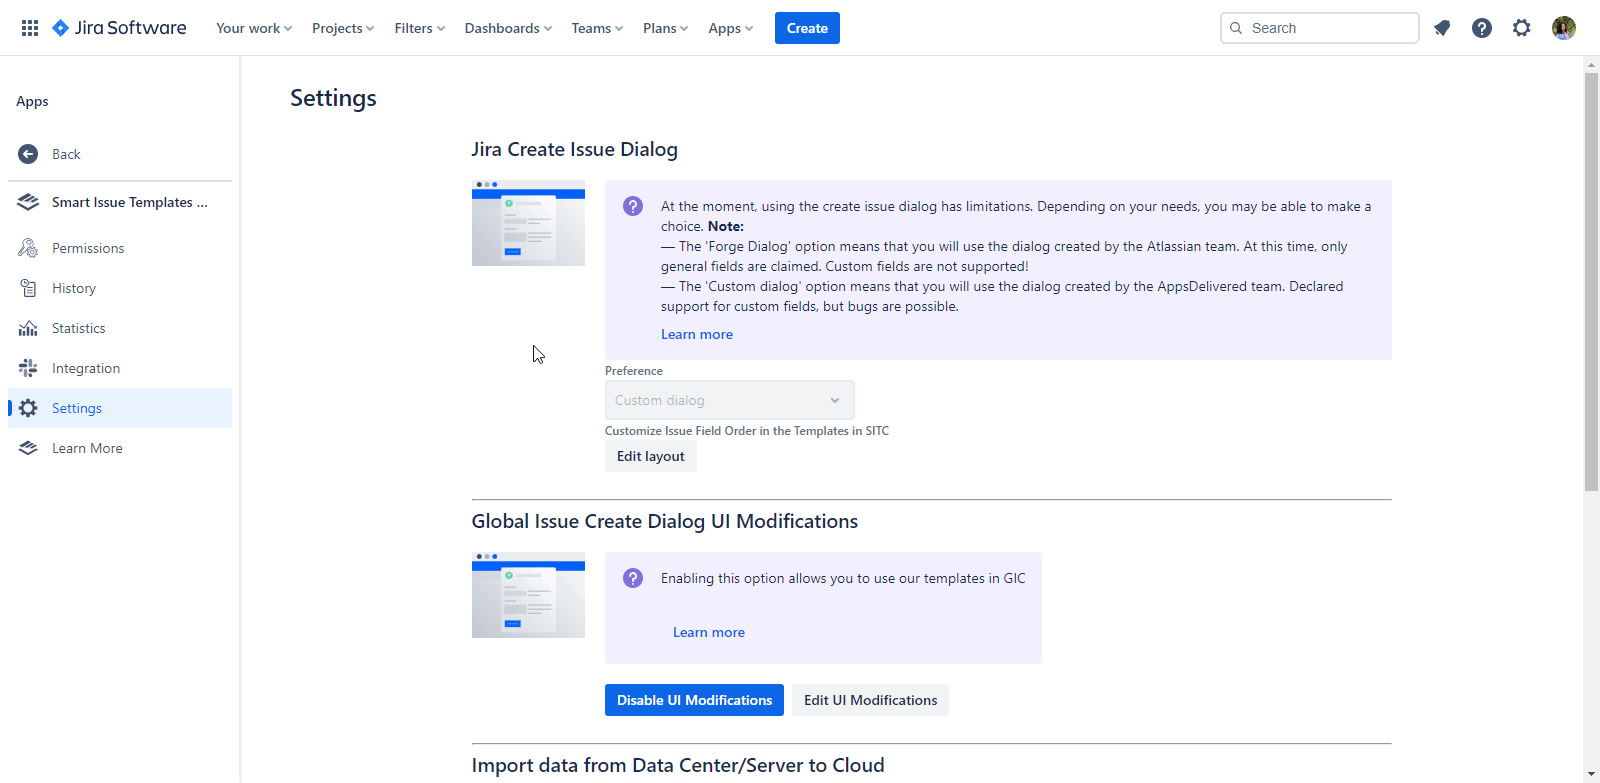Viewport: 1600px width, 783px height.
Task: Click the Edit layout button
Action: 650,456
